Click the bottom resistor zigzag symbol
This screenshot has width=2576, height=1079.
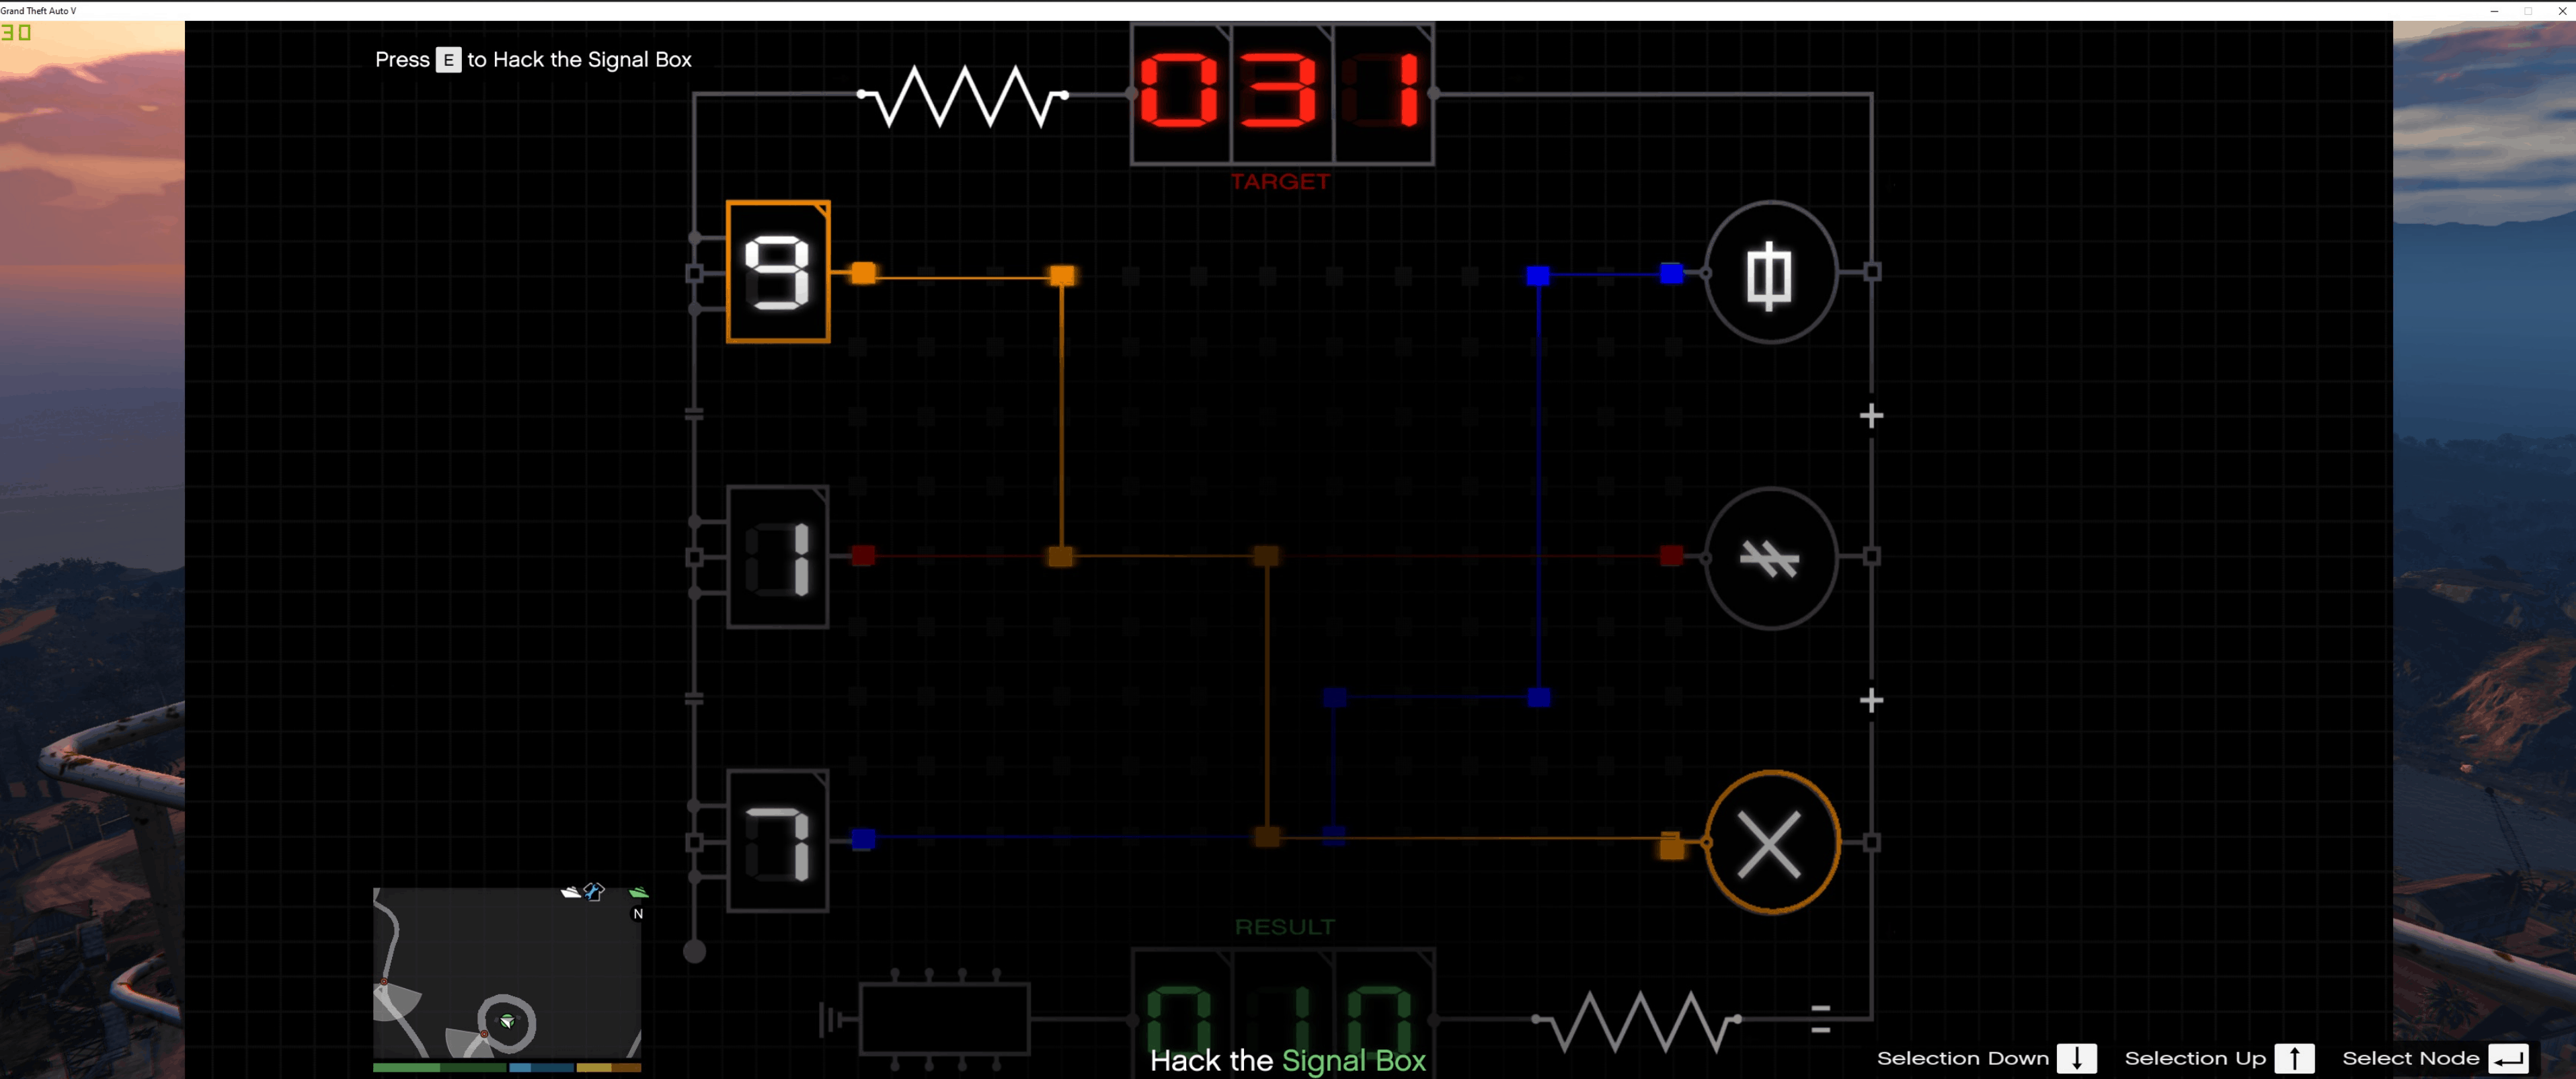(1637, 1021)
